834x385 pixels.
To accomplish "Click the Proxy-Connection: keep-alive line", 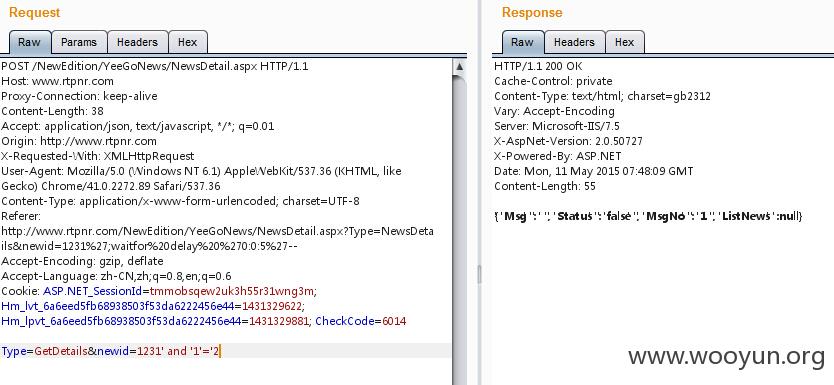I will pyautogui.click(x=79, y=96).
